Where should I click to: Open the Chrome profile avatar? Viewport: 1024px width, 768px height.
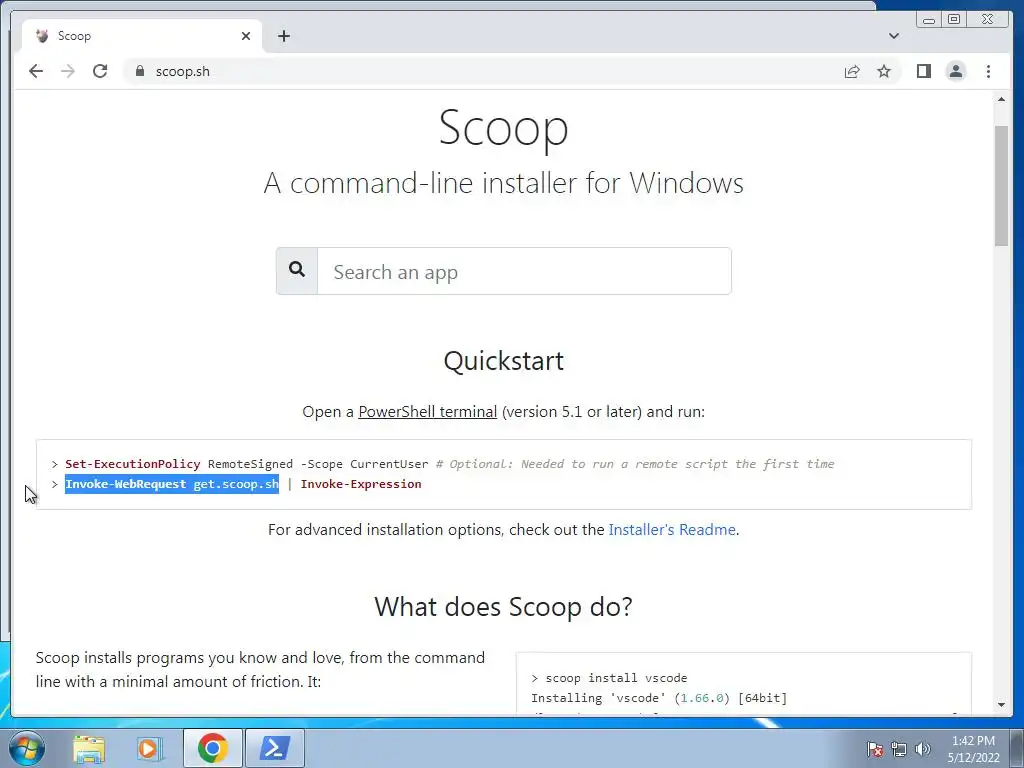[x=956, y=71]
